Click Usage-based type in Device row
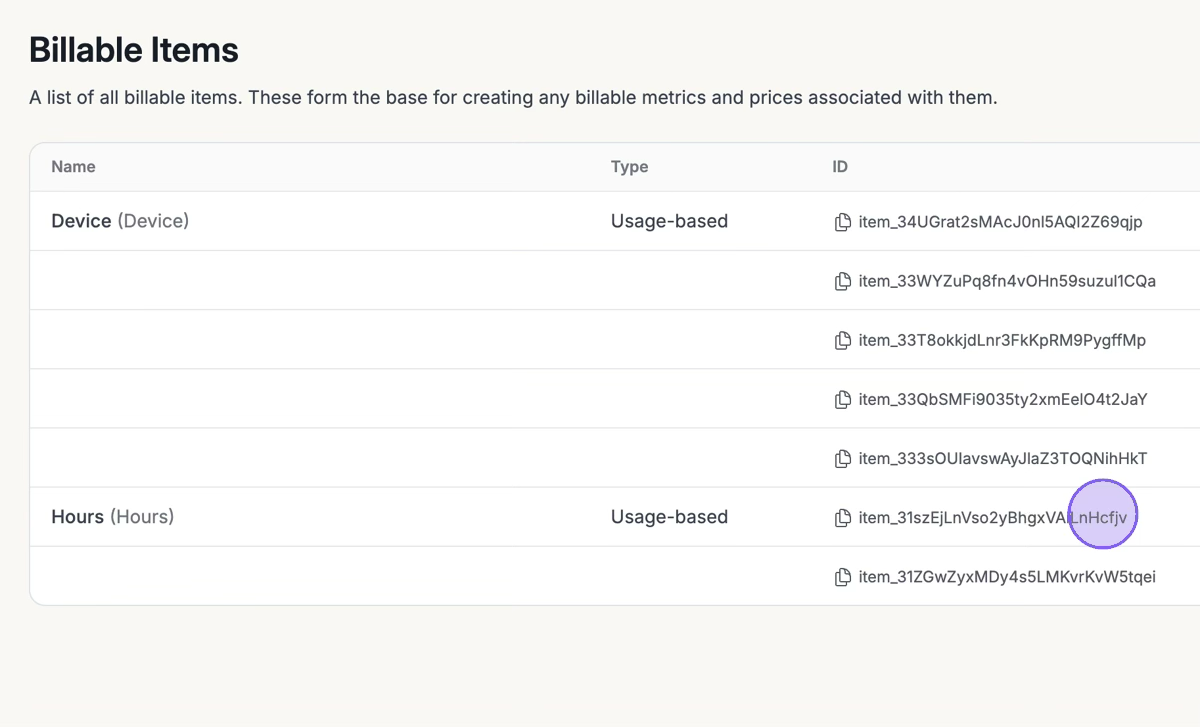 669,221
